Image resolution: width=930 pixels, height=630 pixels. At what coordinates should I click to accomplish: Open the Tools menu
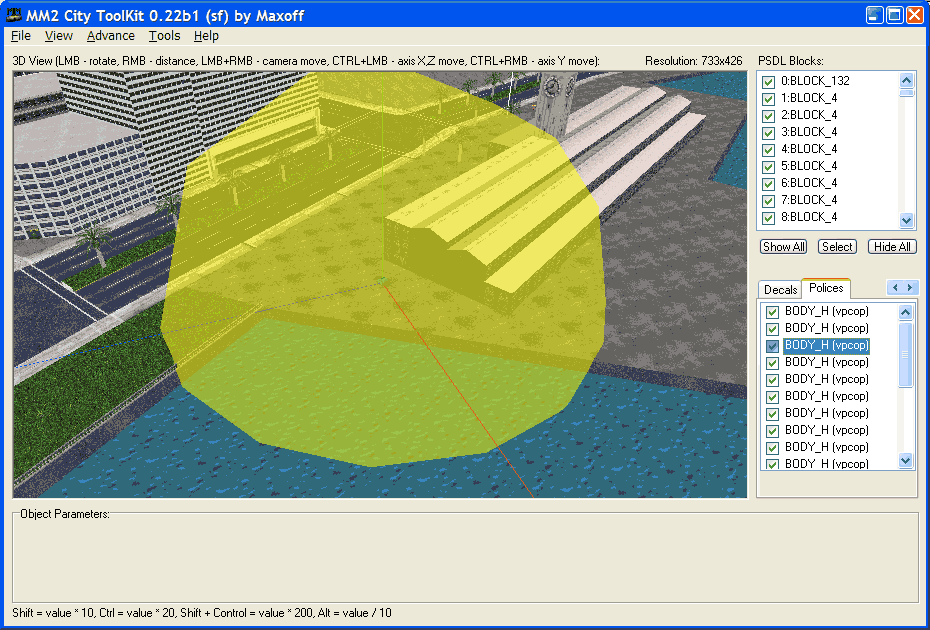(x=164, y=36)
